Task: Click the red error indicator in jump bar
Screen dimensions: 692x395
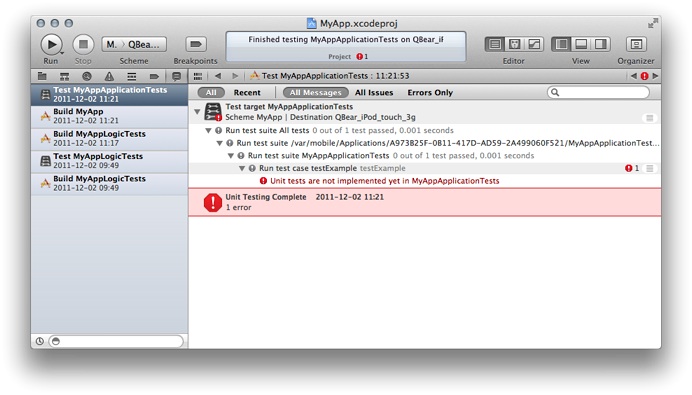Action: [x=644, y=76]
